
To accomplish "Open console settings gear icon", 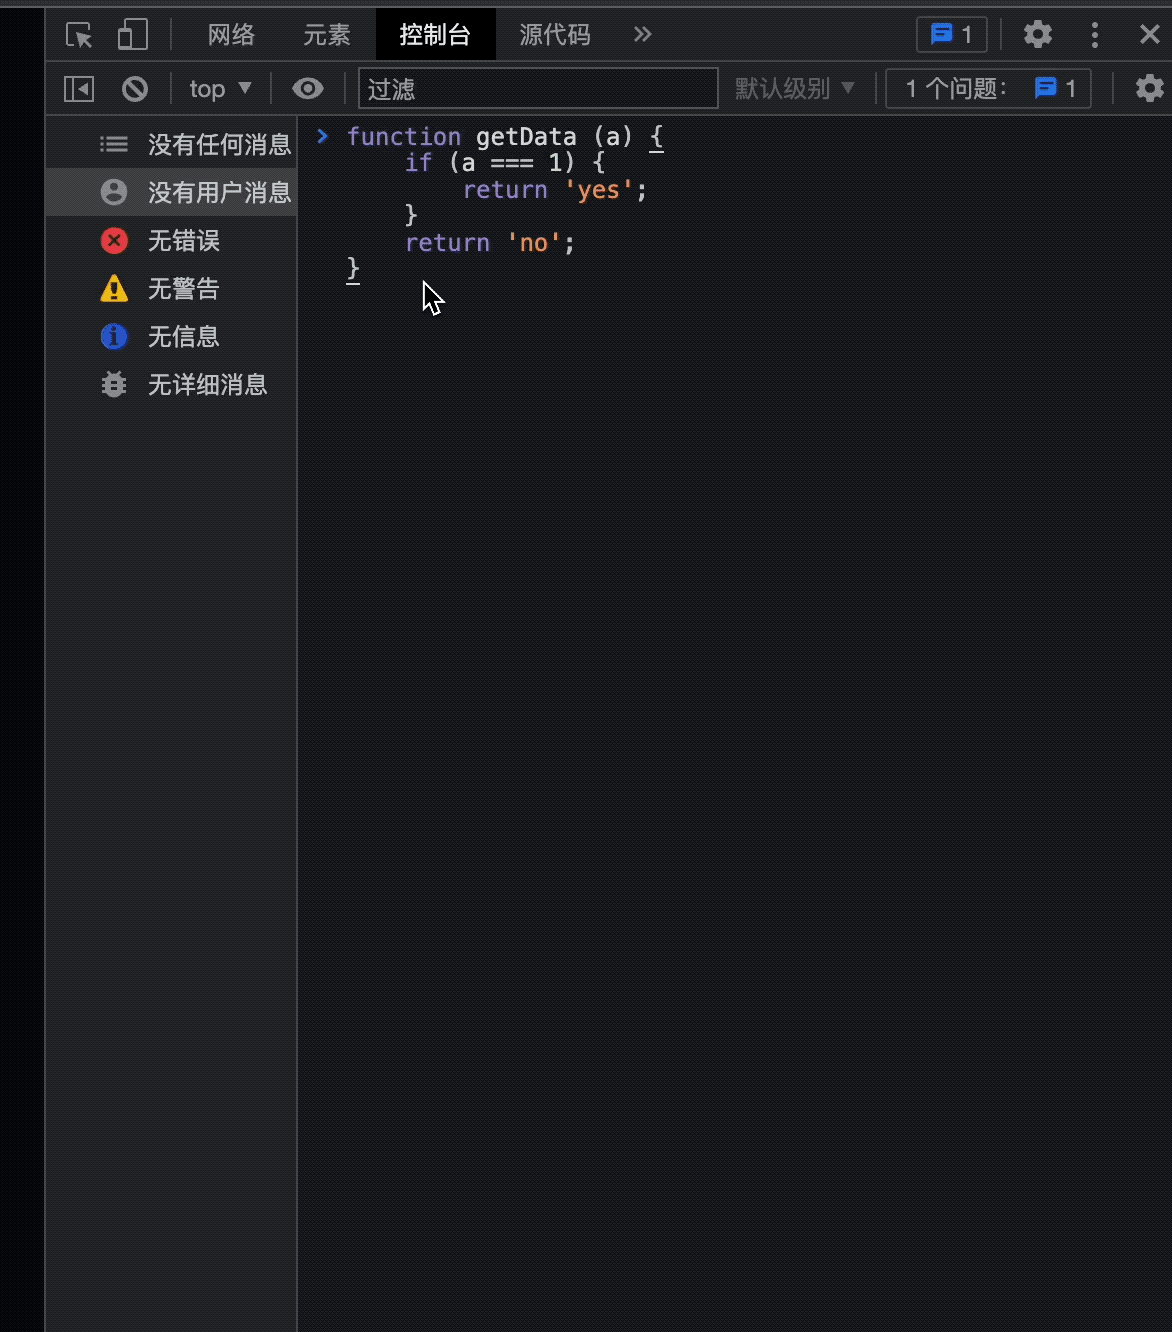I will [1150, 89].
